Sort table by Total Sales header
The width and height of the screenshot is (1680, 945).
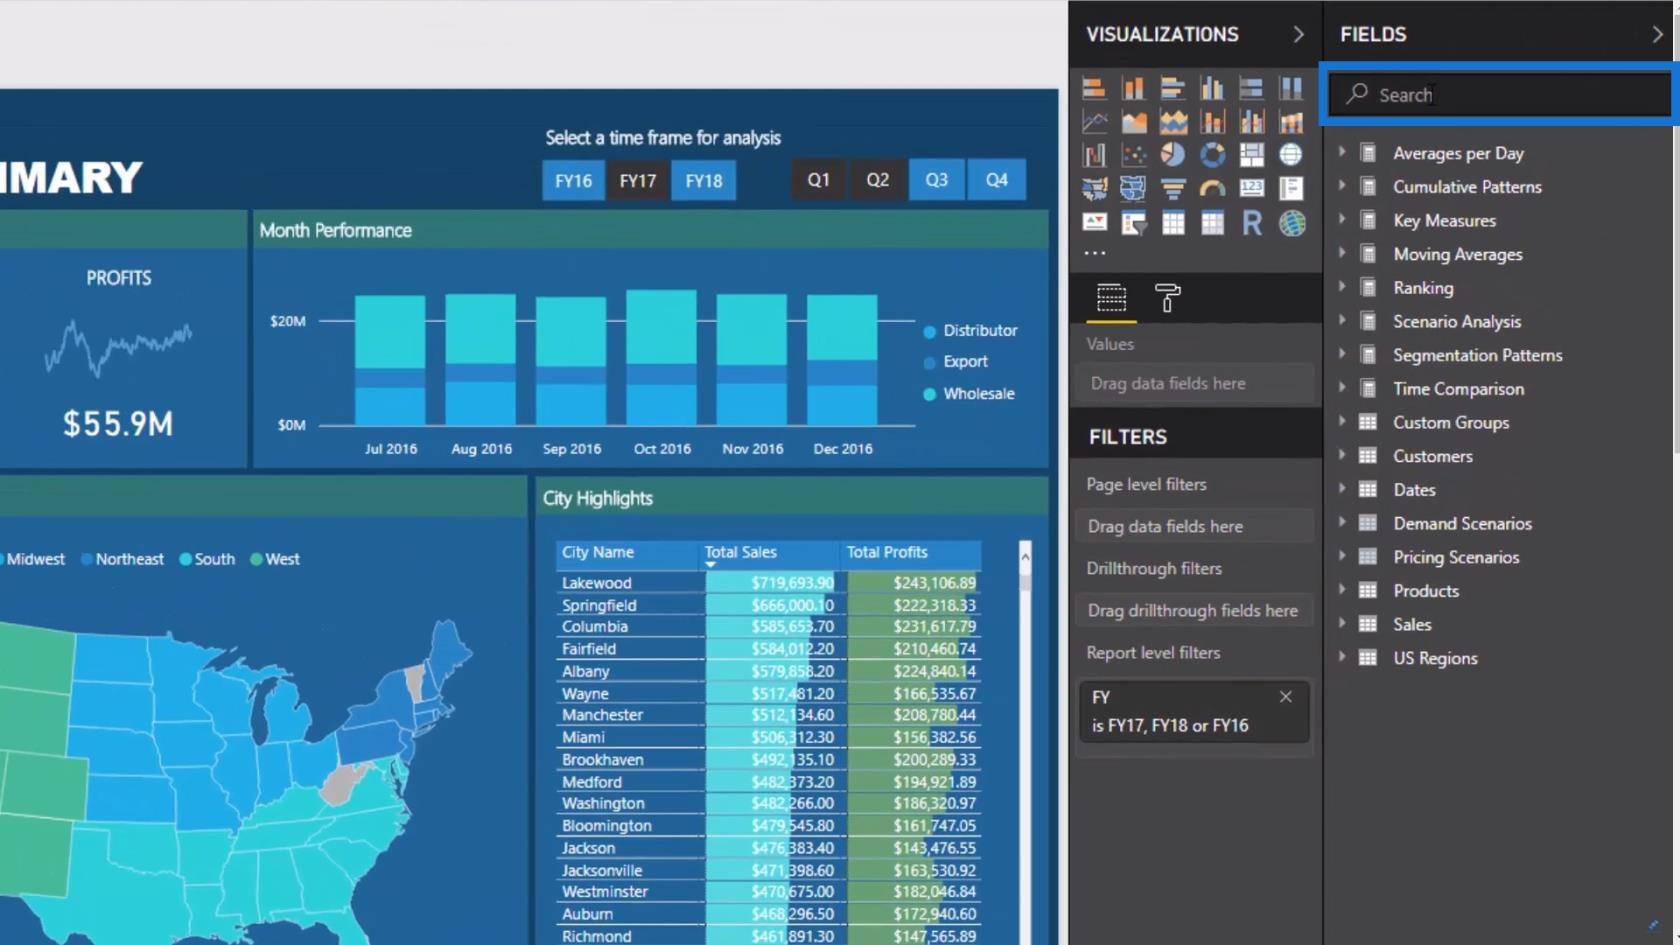coord(741,552)
